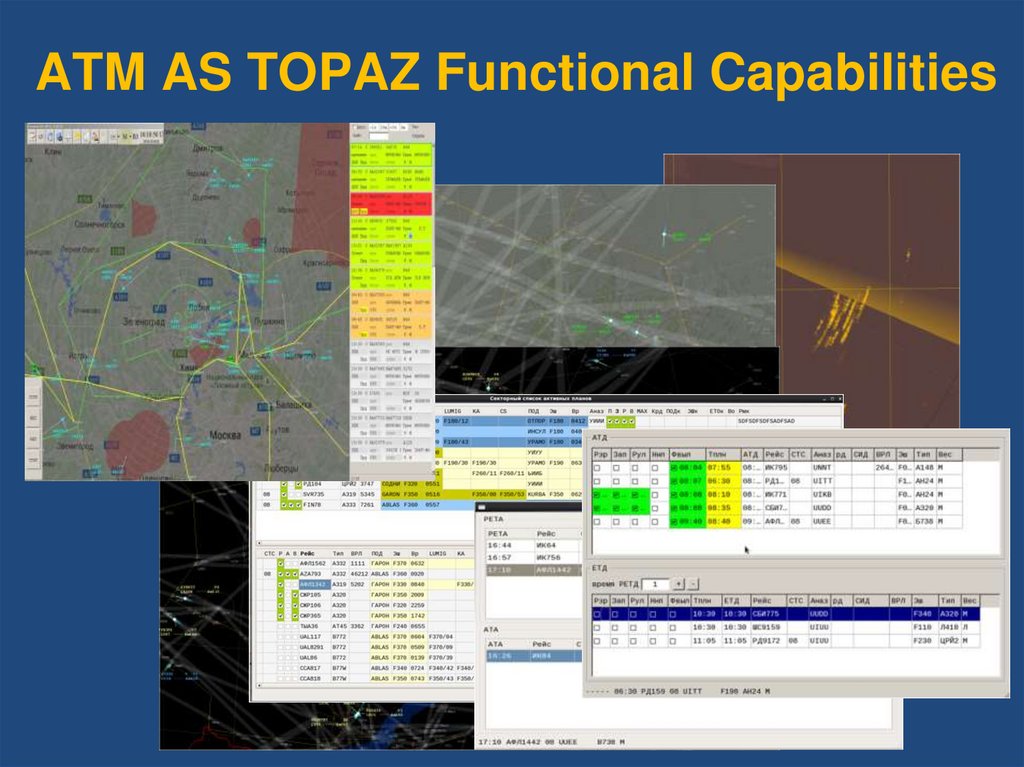The image size is (1024, 767).
Task: Select the Л410 type cell in ЕТД table
Action: coord(949,627)
